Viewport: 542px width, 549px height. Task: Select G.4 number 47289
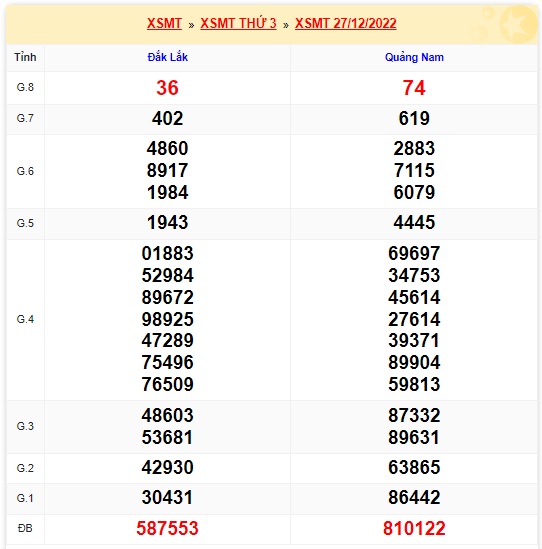(x=167, y=341)
